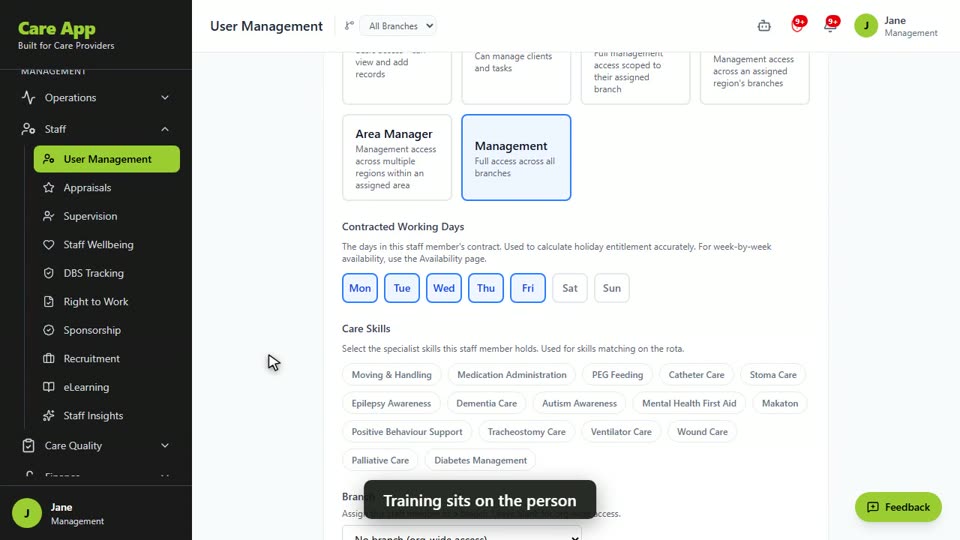
Task: Click the Appraisals star icon
Action: click(48, 187)
